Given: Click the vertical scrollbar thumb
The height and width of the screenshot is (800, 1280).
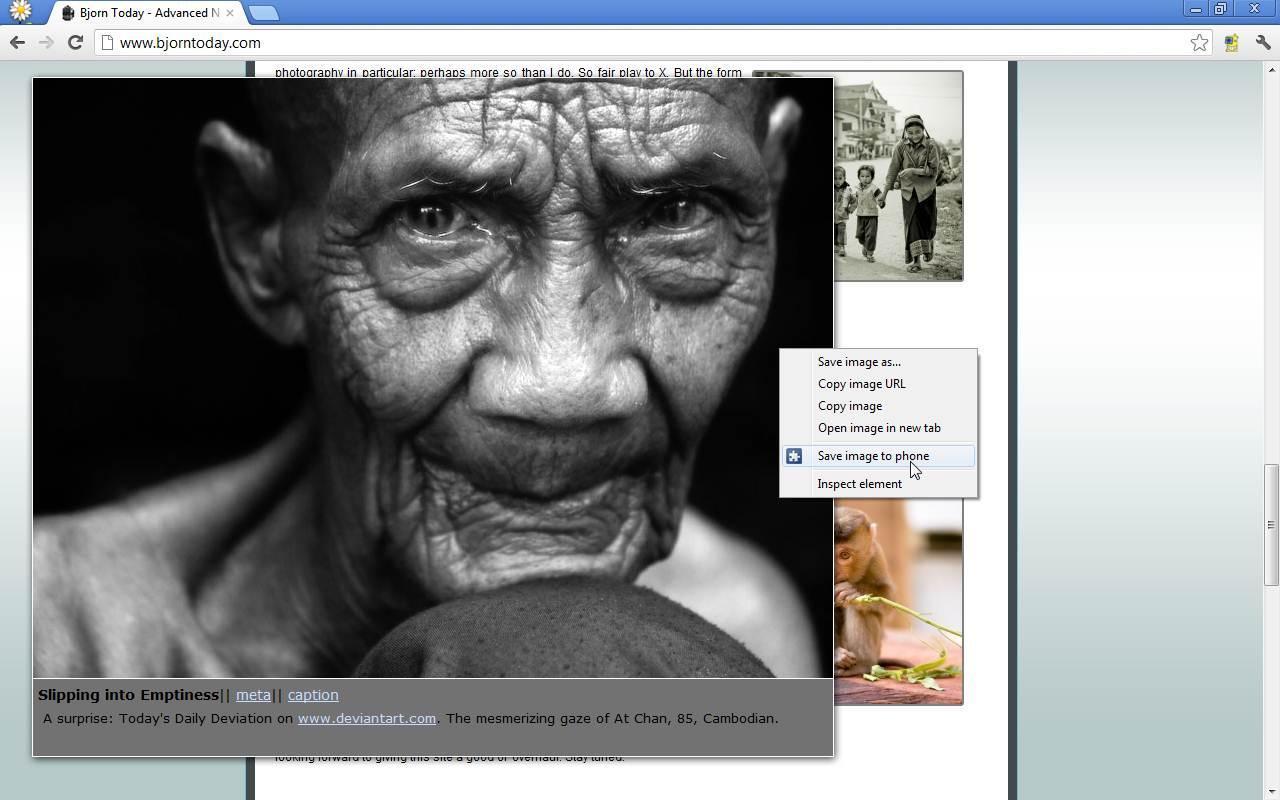Looking at the screenshot, I should [1272, 525].
